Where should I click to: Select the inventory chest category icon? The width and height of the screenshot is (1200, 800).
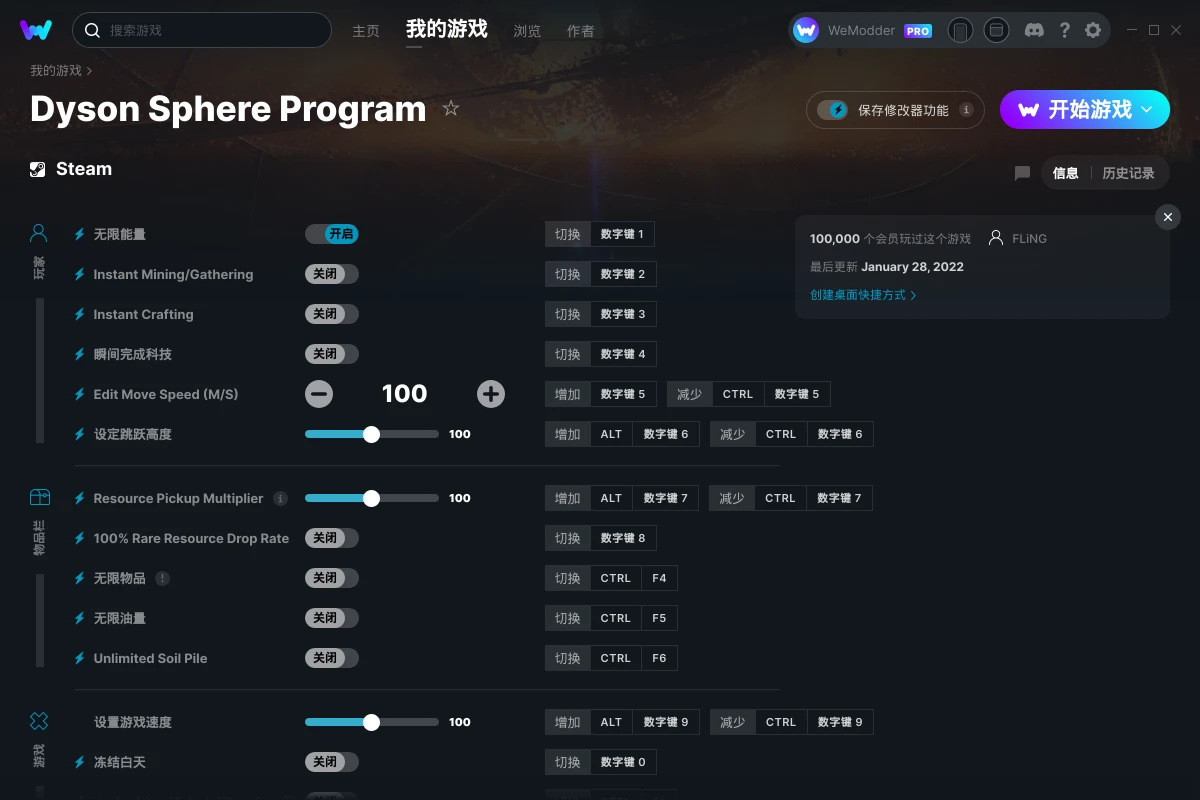click(x=39, y=497)
